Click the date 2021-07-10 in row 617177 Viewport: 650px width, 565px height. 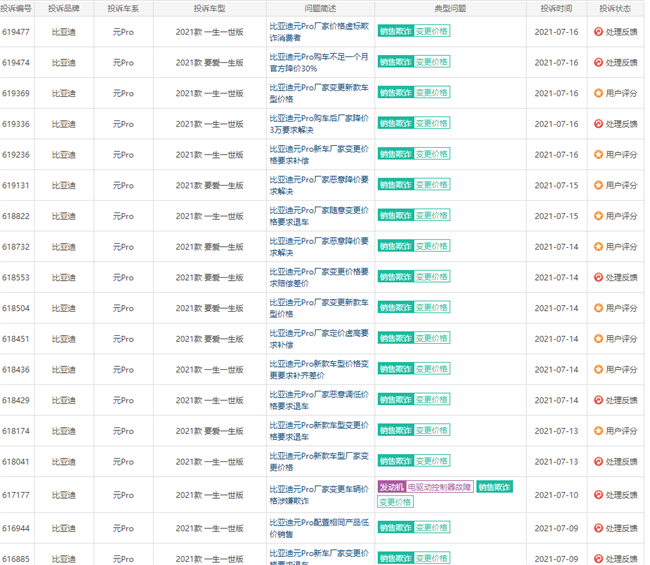pyautogui.click(x=556, y=495)
